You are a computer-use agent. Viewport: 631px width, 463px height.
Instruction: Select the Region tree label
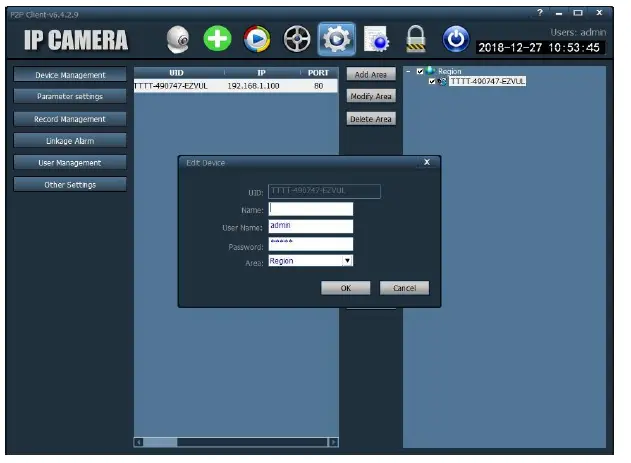point(450,71)
